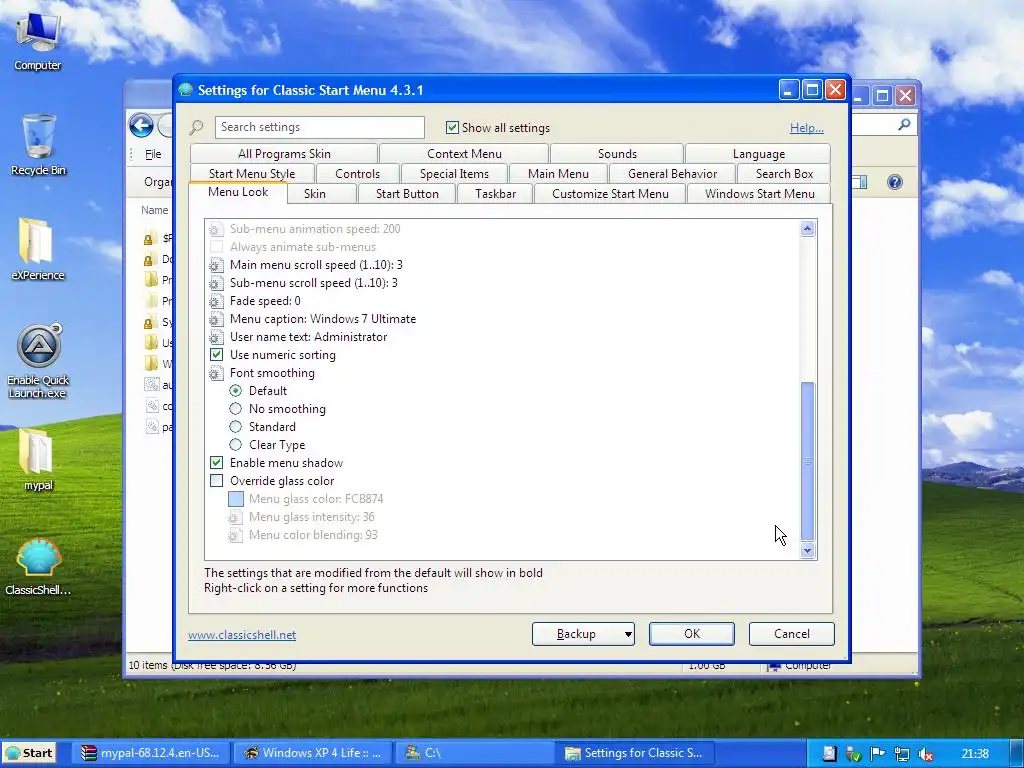Click the OK button
The height and width of the screenshot is (768, 1024).
point(692,633)
